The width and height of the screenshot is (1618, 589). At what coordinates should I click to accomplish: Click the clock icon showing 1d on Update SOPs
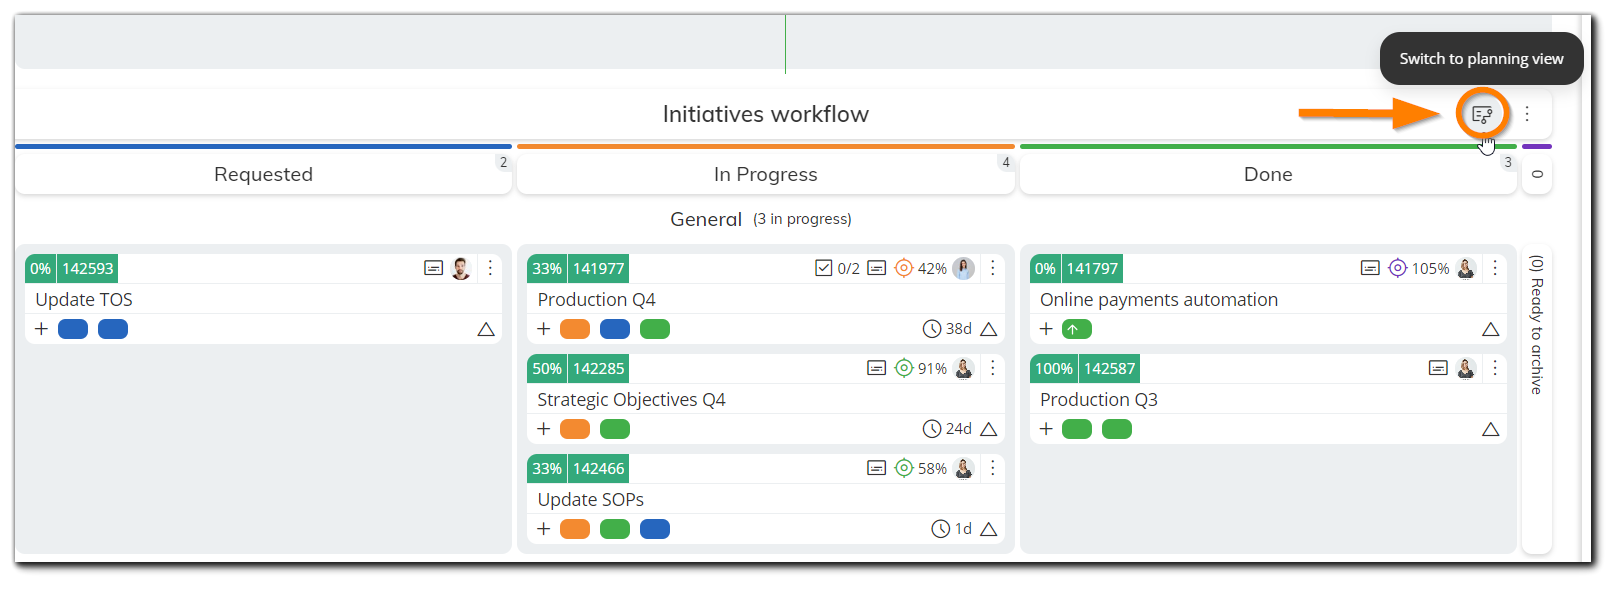[x=938, y=528]
